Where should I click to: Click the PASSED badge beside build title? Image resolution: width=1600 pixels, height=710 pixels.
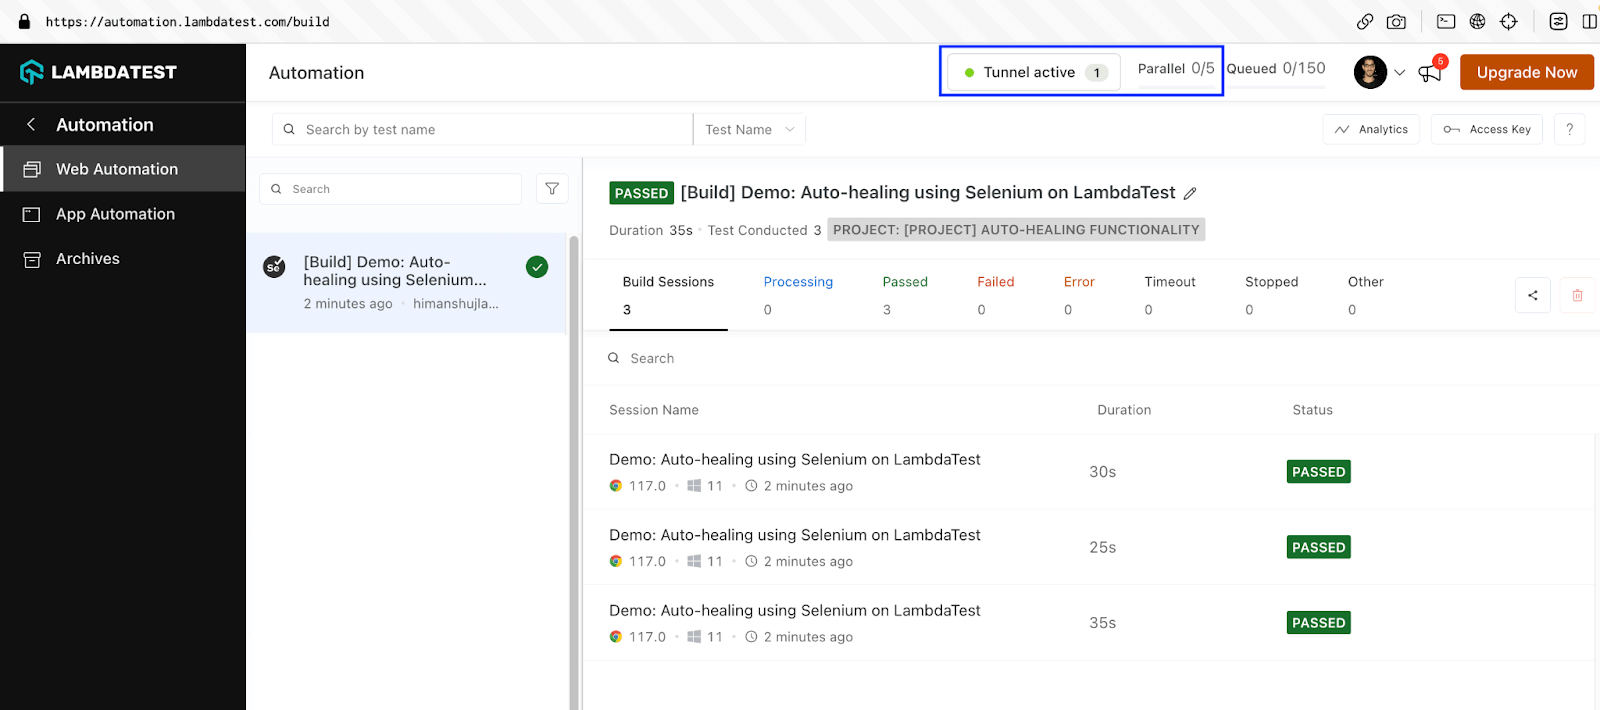tap(641, 193)
